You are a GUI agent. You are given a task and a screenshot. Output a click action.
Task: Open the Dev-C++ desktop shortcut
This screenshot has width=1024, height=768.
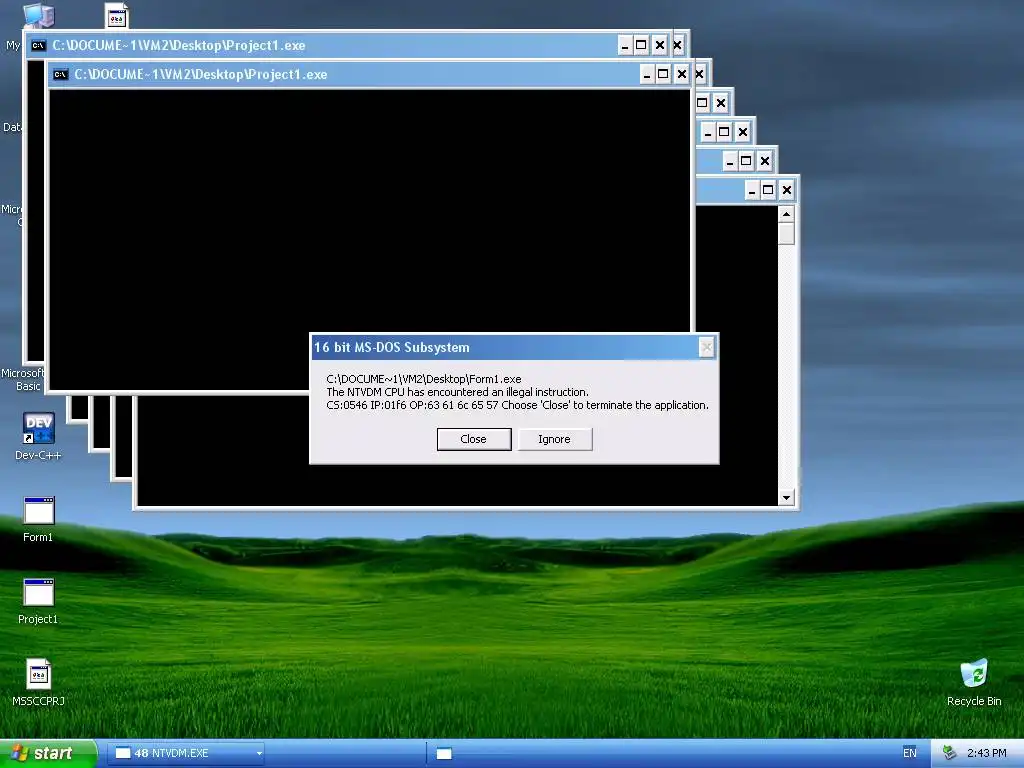point(39,436)
